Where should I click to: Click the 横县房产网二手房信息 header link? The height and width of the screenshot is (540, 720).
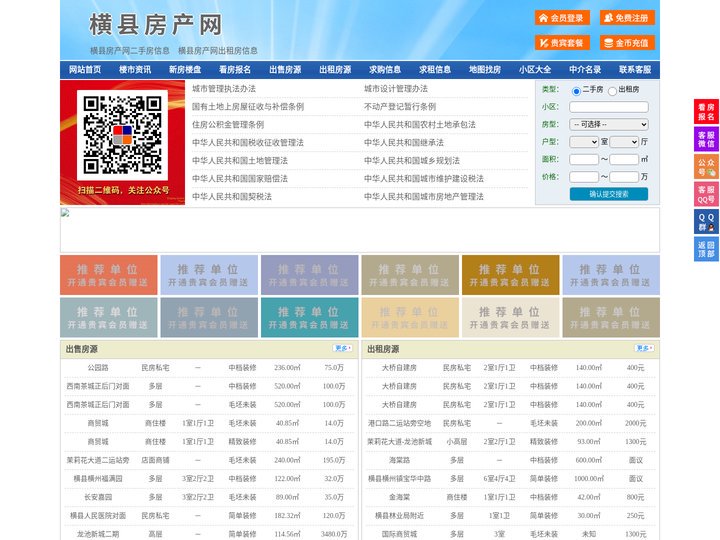130,51
